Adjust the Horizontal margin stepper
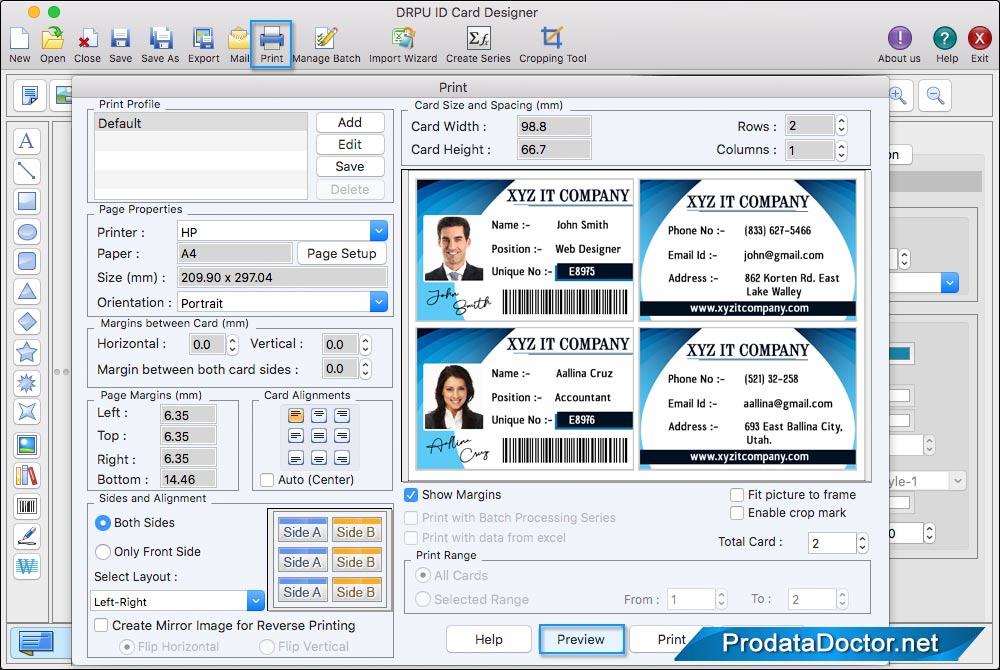This screenshot has width=1000, height=670. (x=233, y=345)
